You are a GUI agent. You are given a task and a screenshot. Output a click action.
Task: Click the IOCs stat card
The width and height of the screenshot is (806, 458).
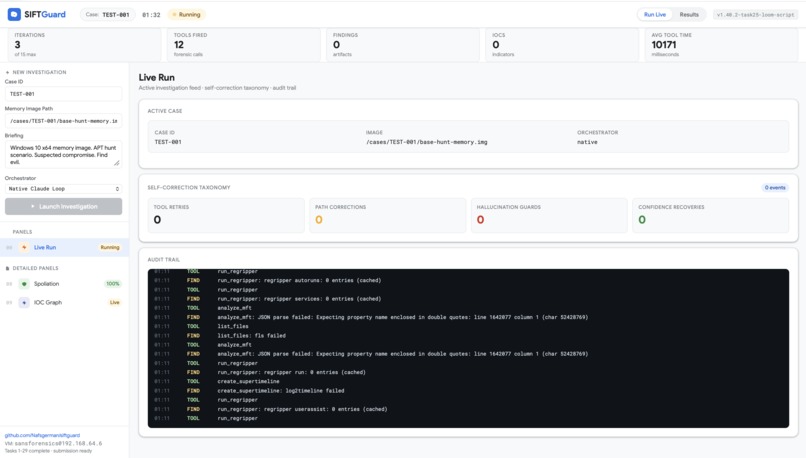[562, 45]
